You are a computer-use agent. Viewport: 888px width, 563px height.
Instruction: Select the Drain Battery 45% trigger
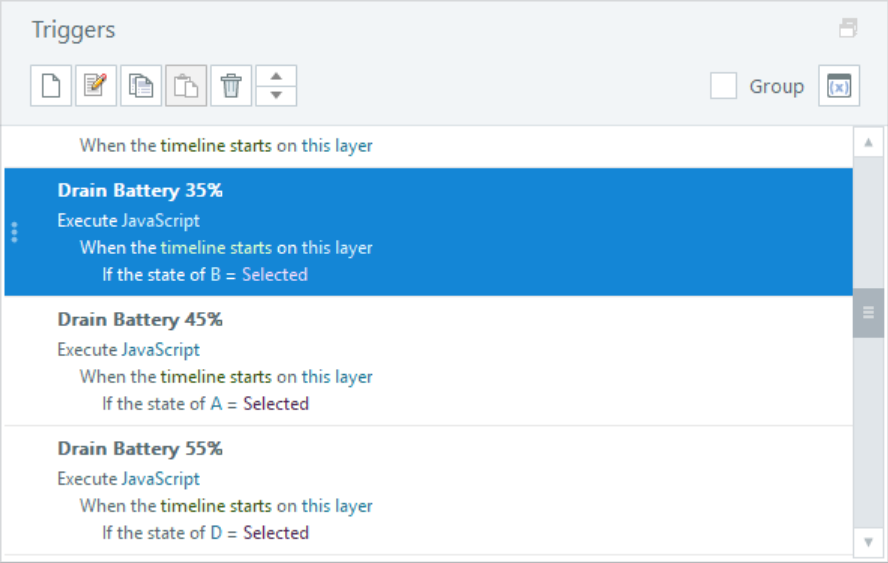pyautogui.click(x=140, y=320)
